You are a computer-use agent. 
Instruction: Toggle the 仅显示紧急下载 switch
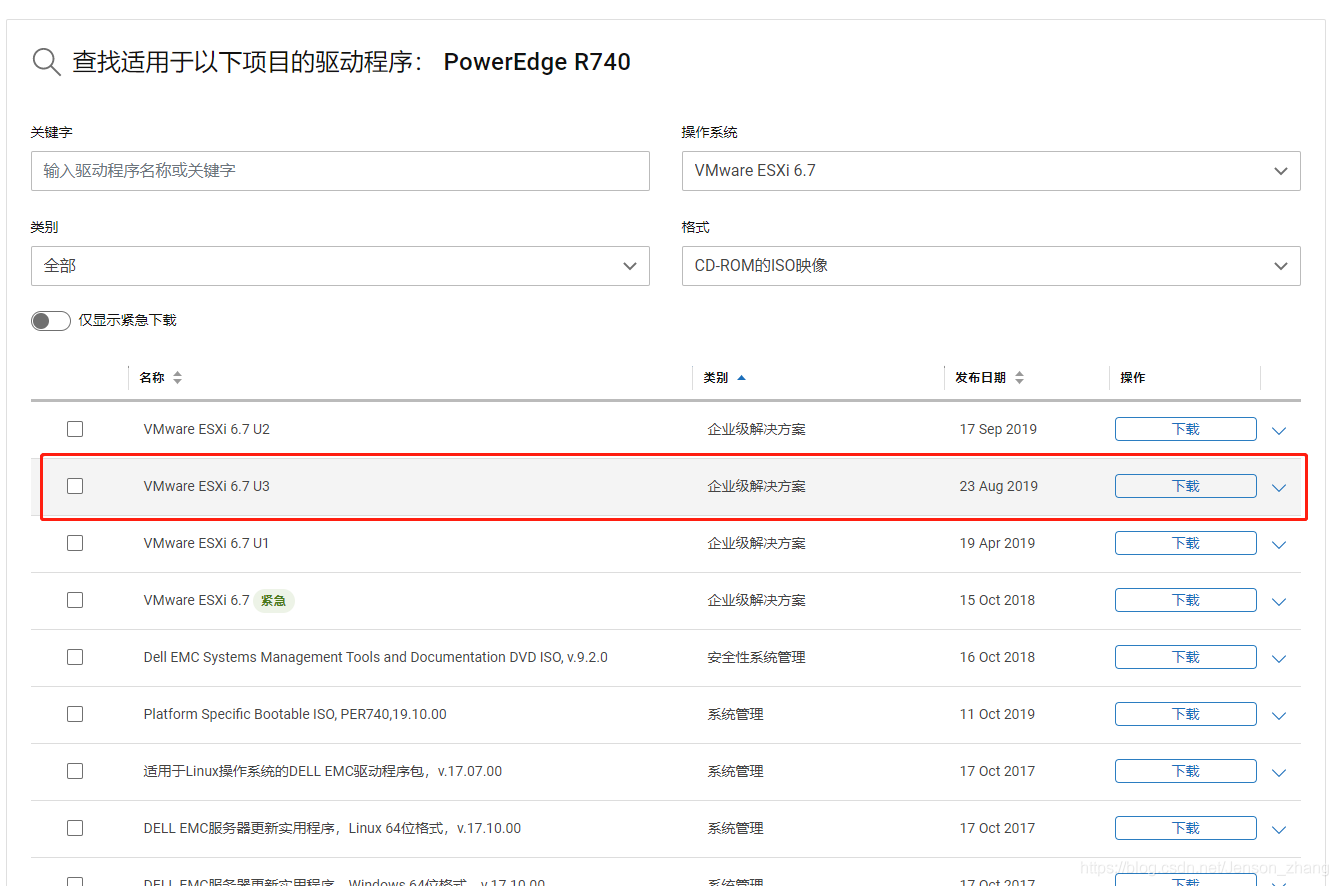(x=51, y=320)
